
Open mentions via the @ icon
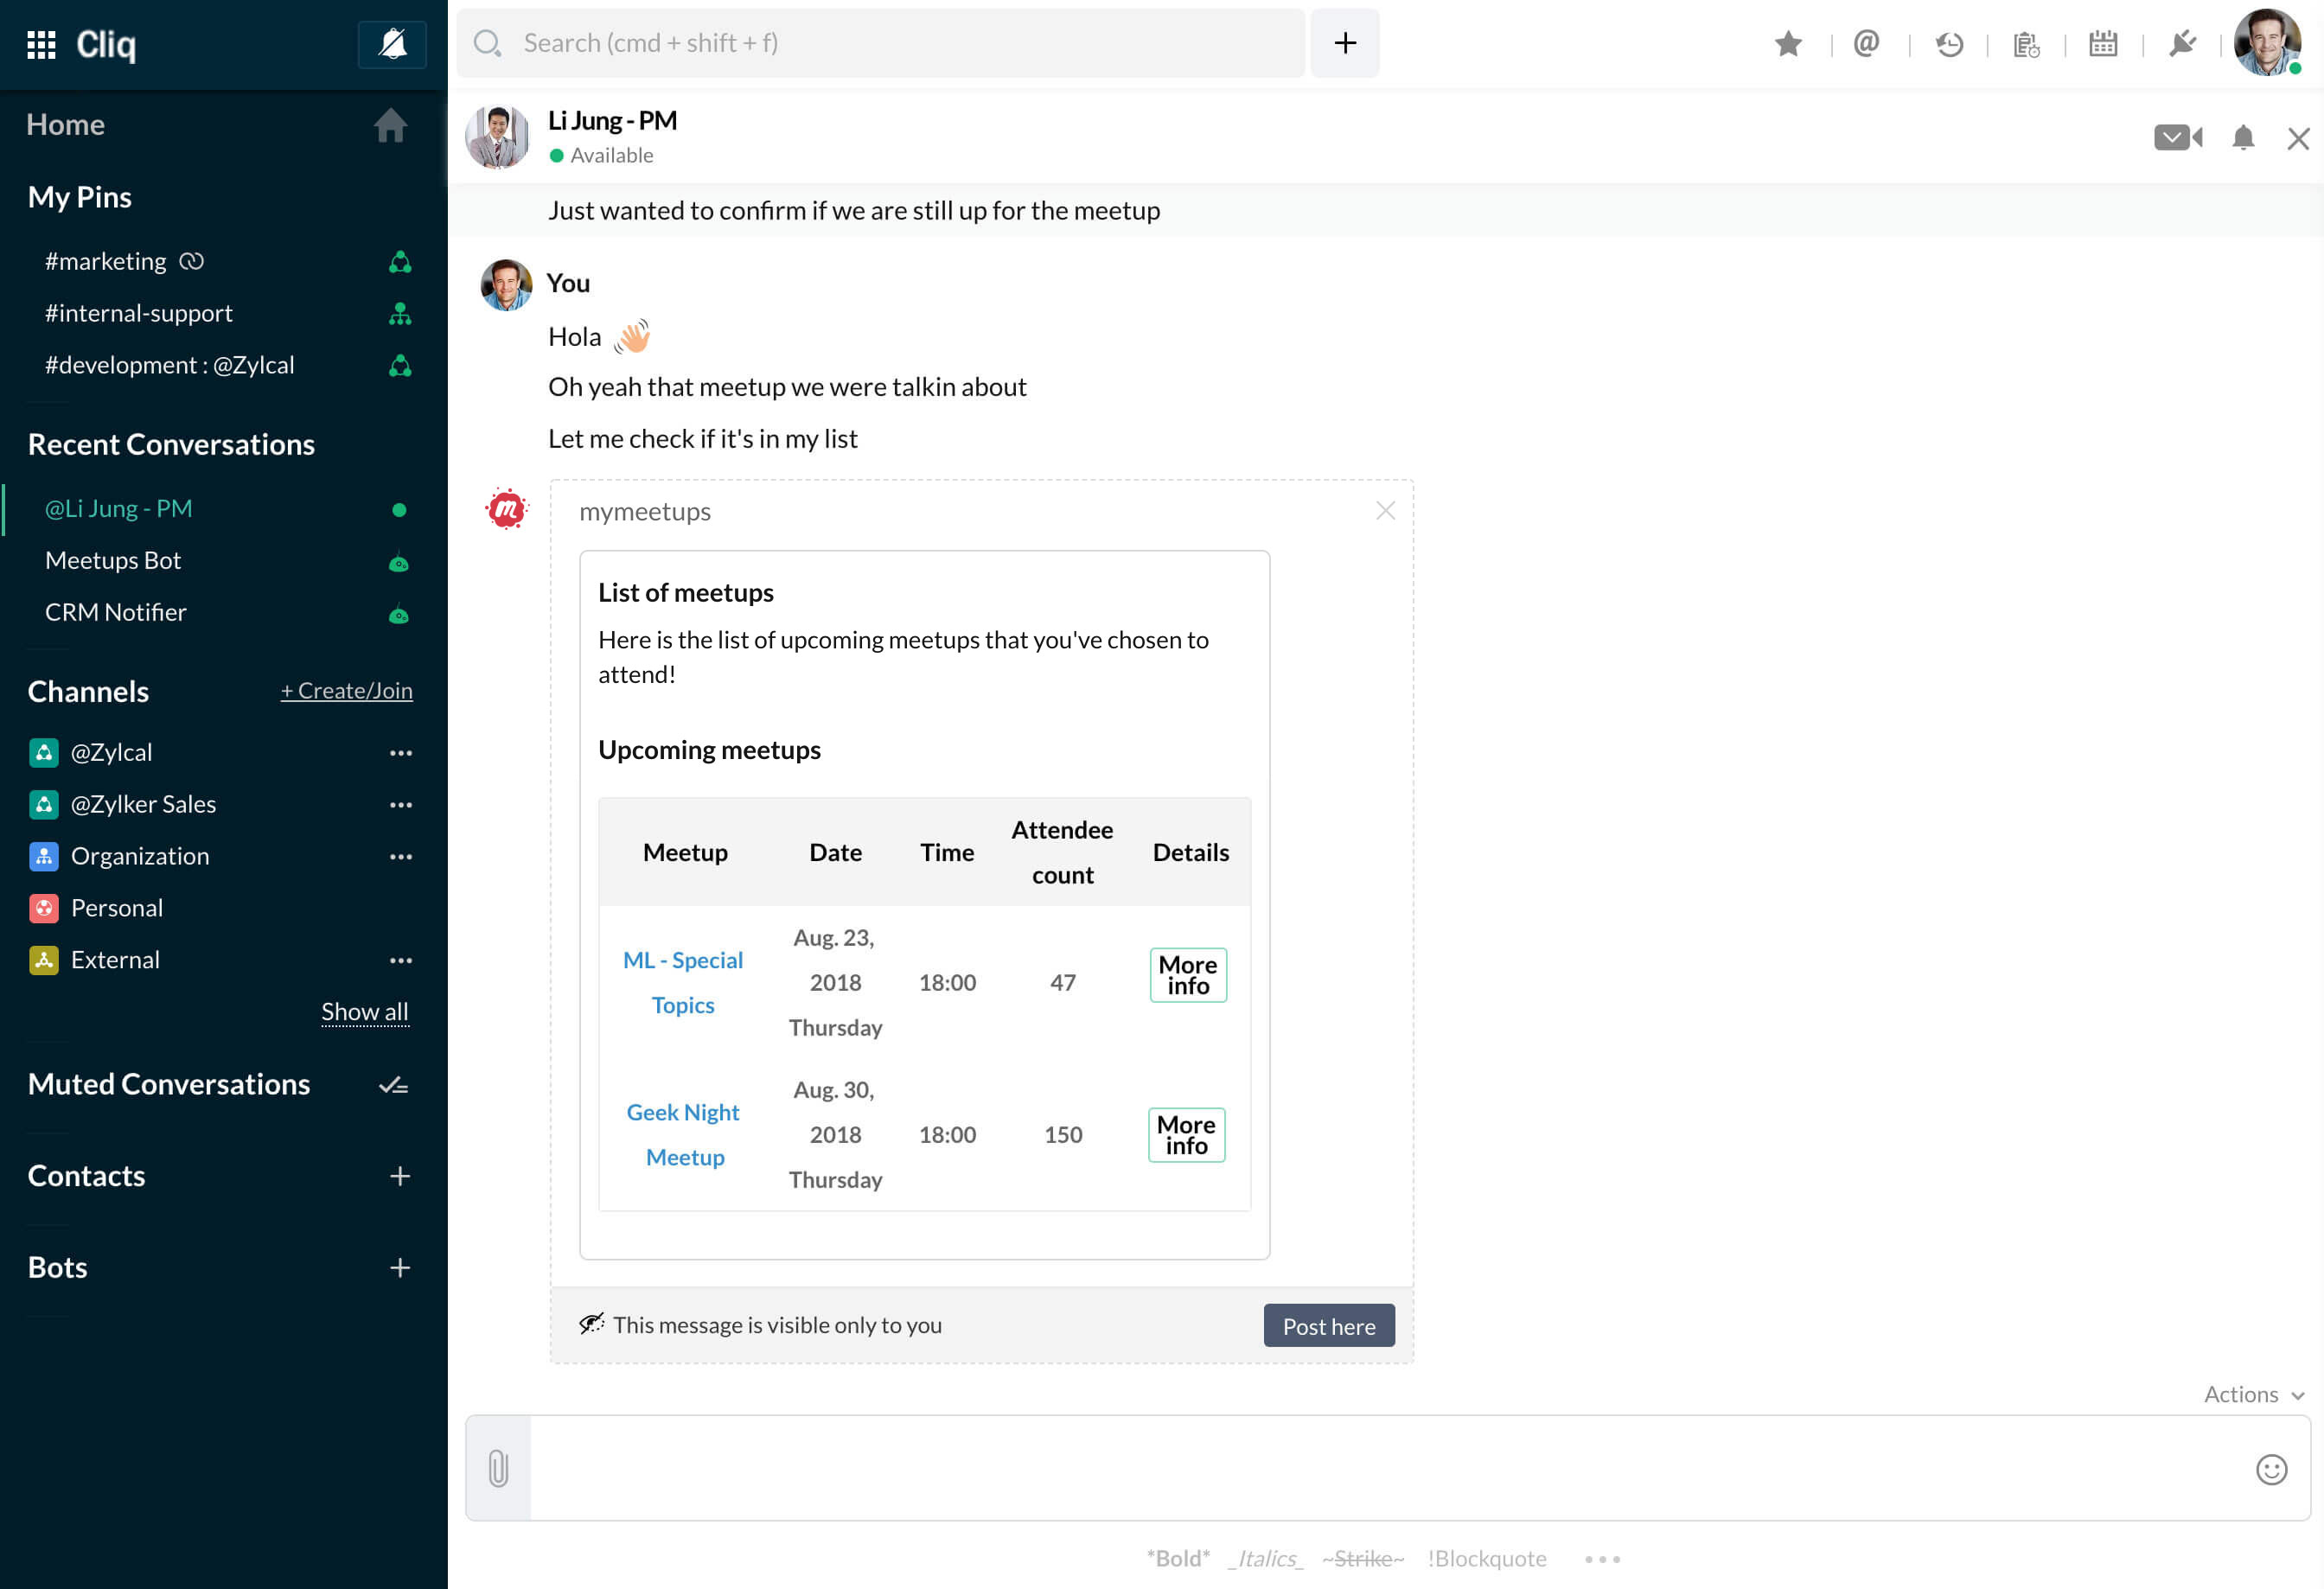(1866, 44)
